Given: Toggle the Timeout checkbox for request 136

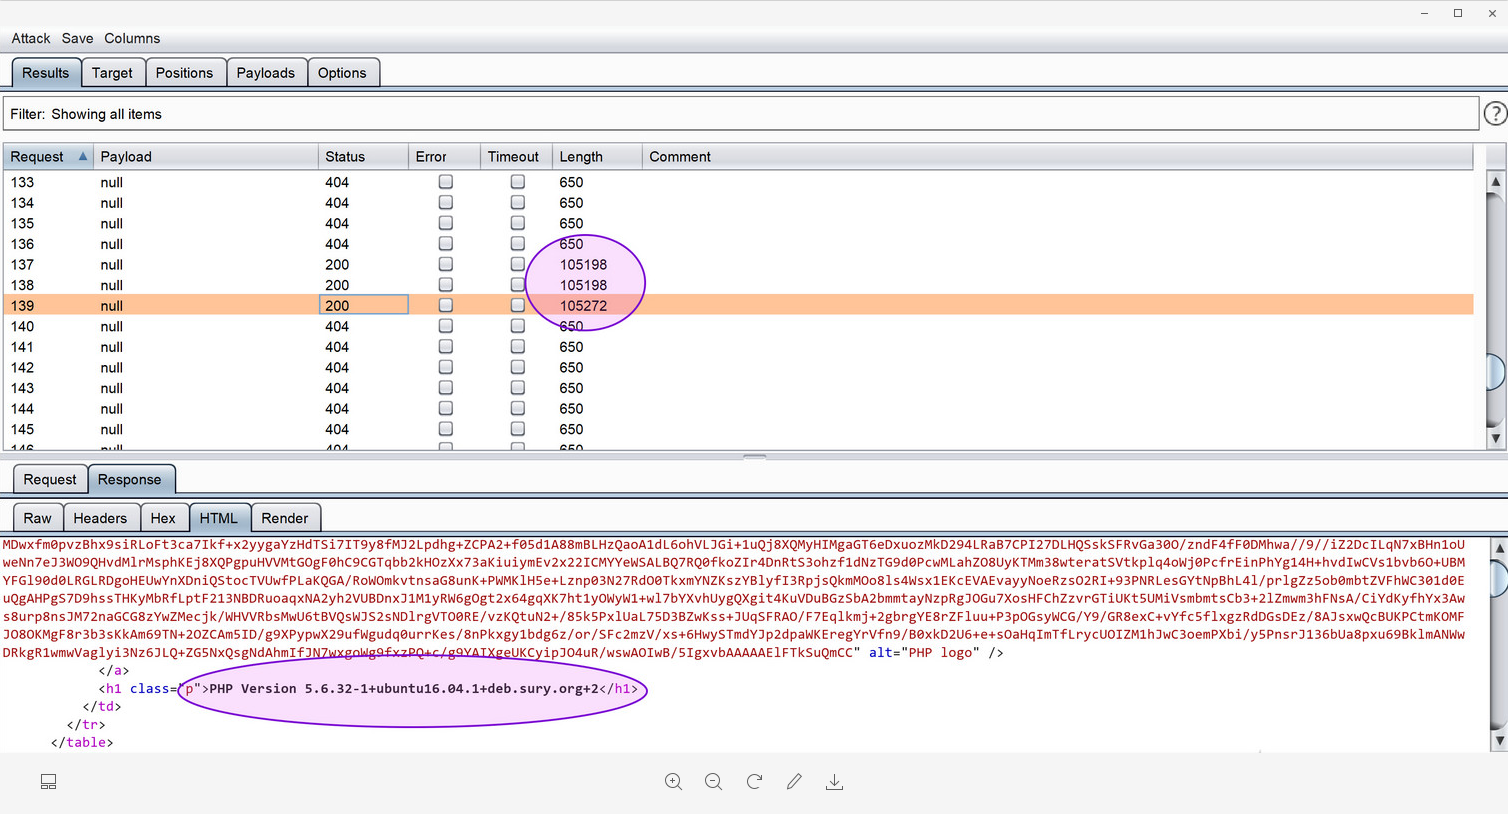Looking at the screenshot, I should [x=518, y=243].
